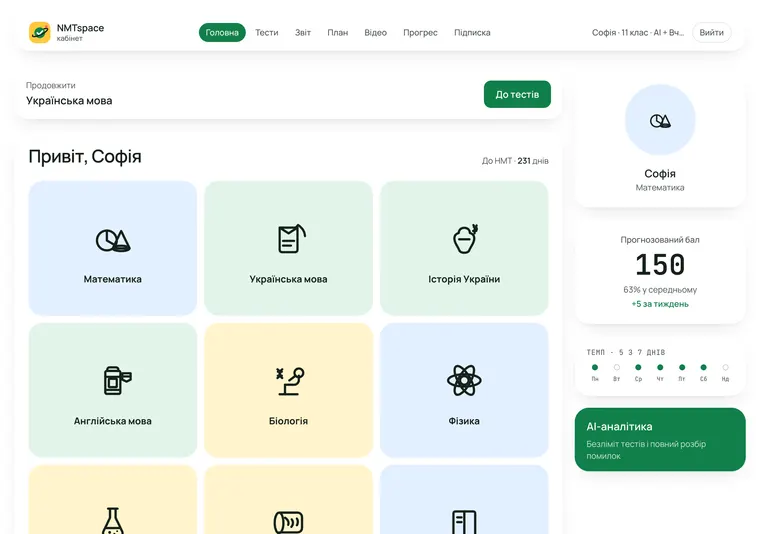This screenshot has width=760, height=534.
Task: Navigate to the Відео tab
Action: [x=376, y=32]
